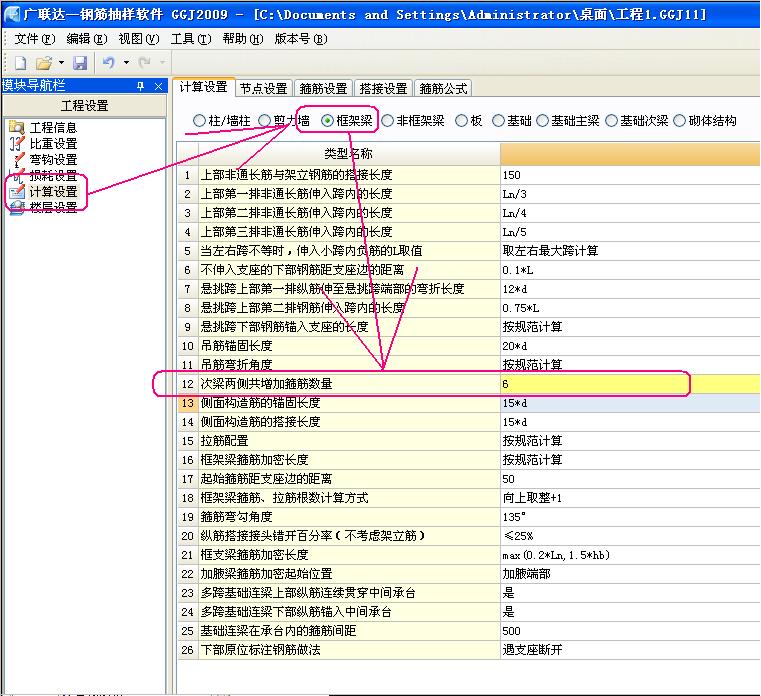Click the 类型名称 column header
Image resolution: width=761 pixels, height=696 pixels.
349,153
